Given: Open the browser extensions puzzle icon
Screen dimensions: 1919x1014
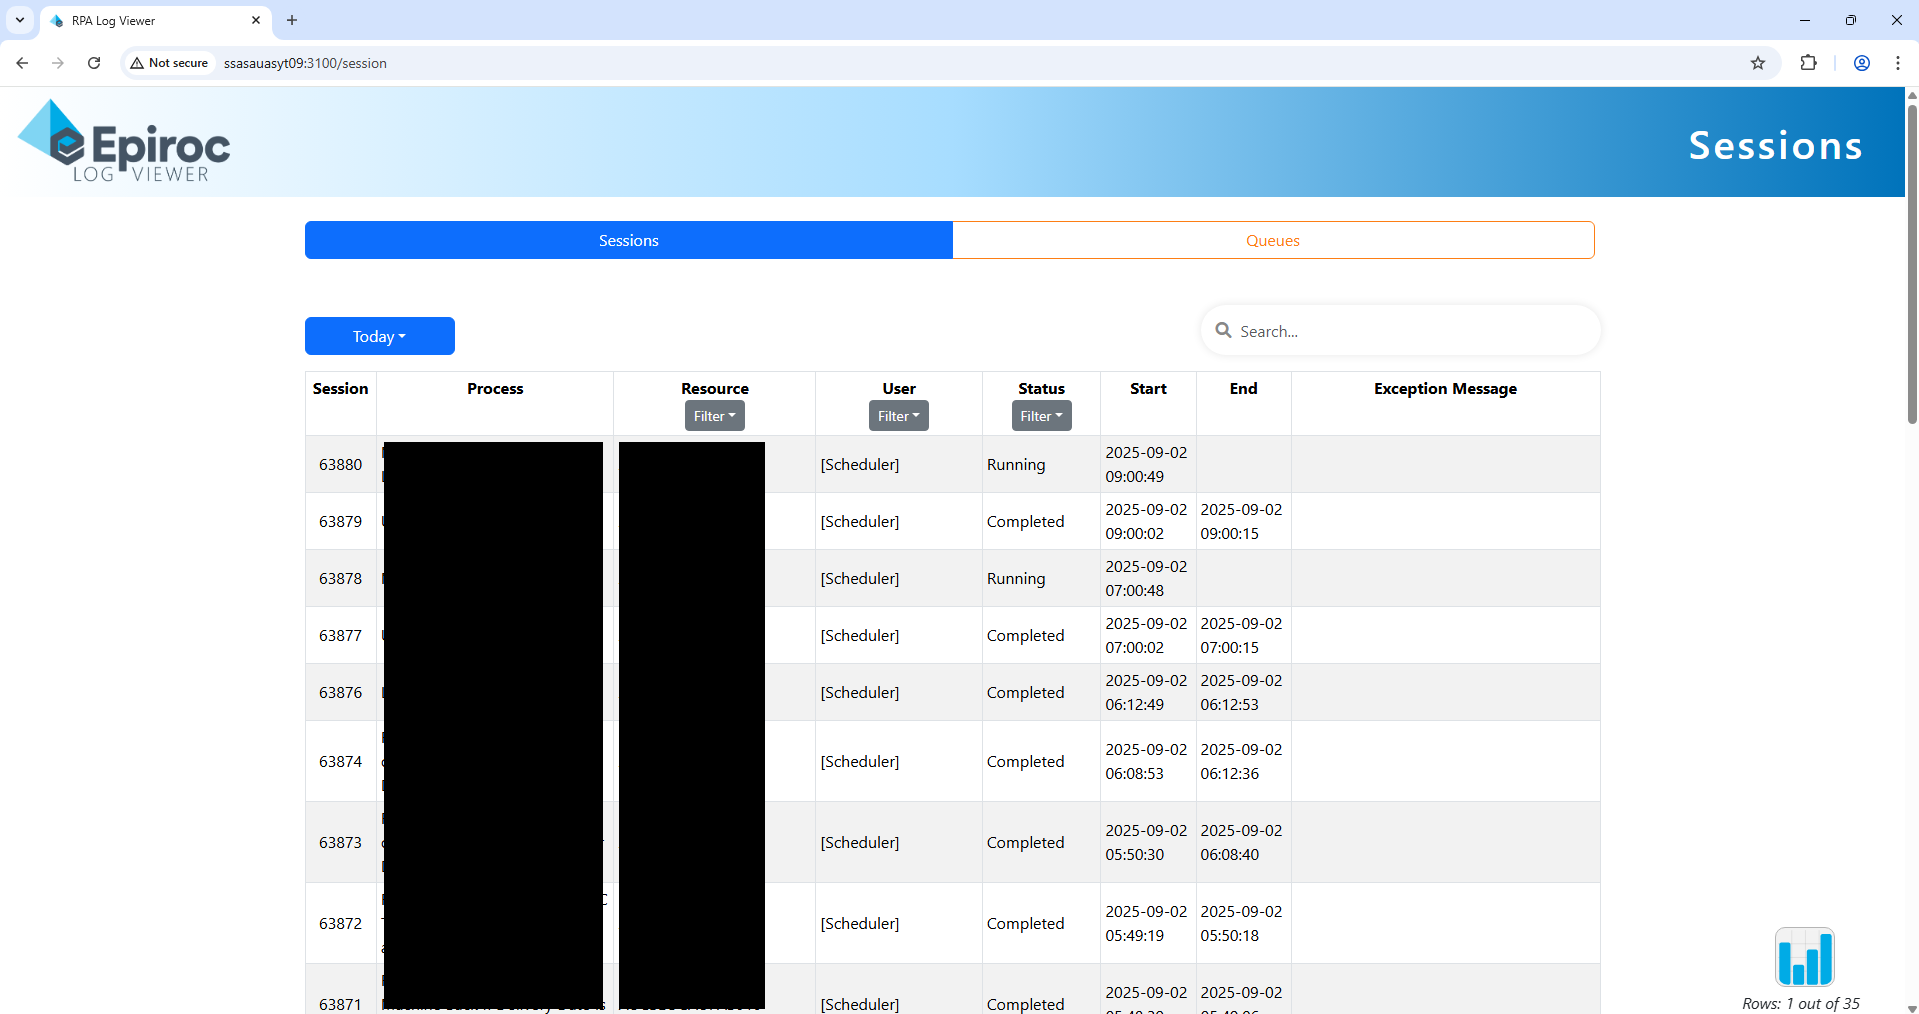Looking at the screenshot, I should [x=1810, y=62].
